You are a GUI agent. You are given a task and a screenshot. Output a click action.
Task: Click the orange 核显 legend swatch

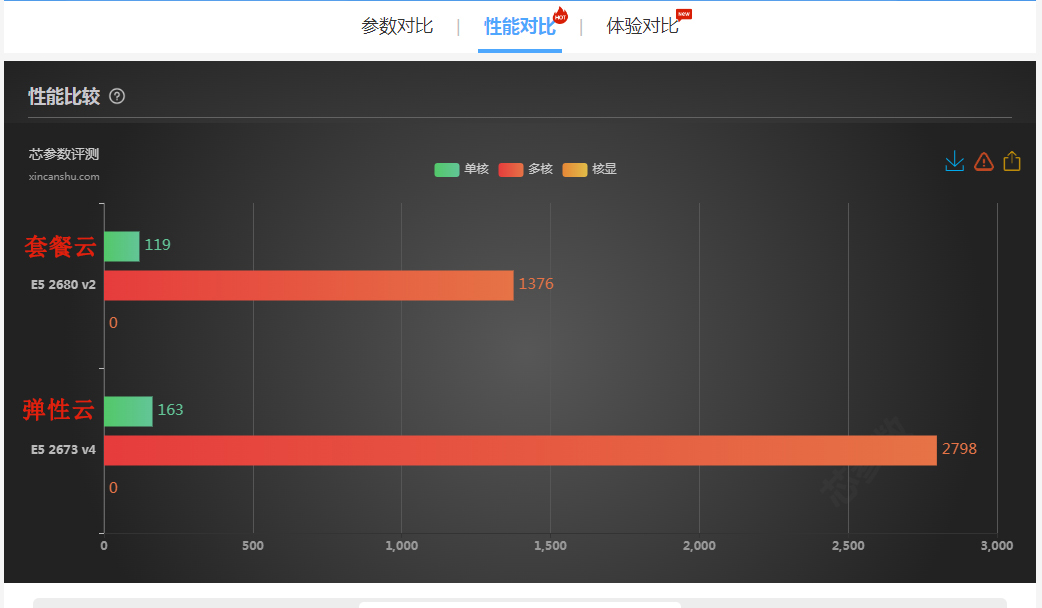(x=575, y=169)
